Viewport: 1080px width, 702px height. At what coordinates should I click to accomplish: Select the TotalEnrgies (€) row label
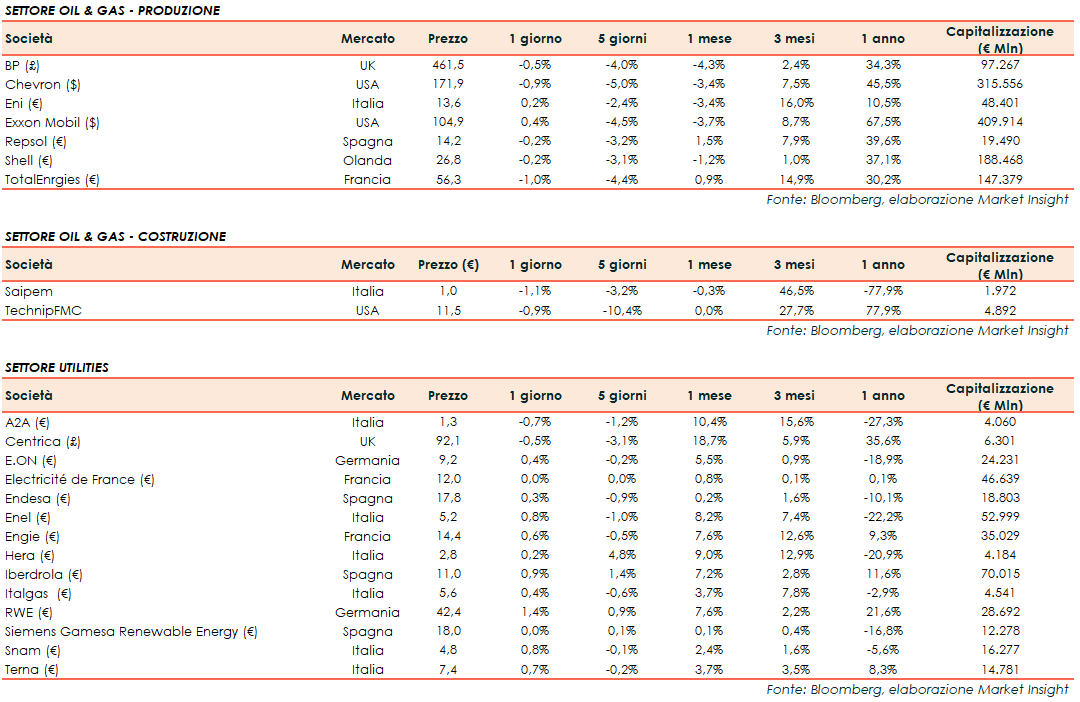53,180
